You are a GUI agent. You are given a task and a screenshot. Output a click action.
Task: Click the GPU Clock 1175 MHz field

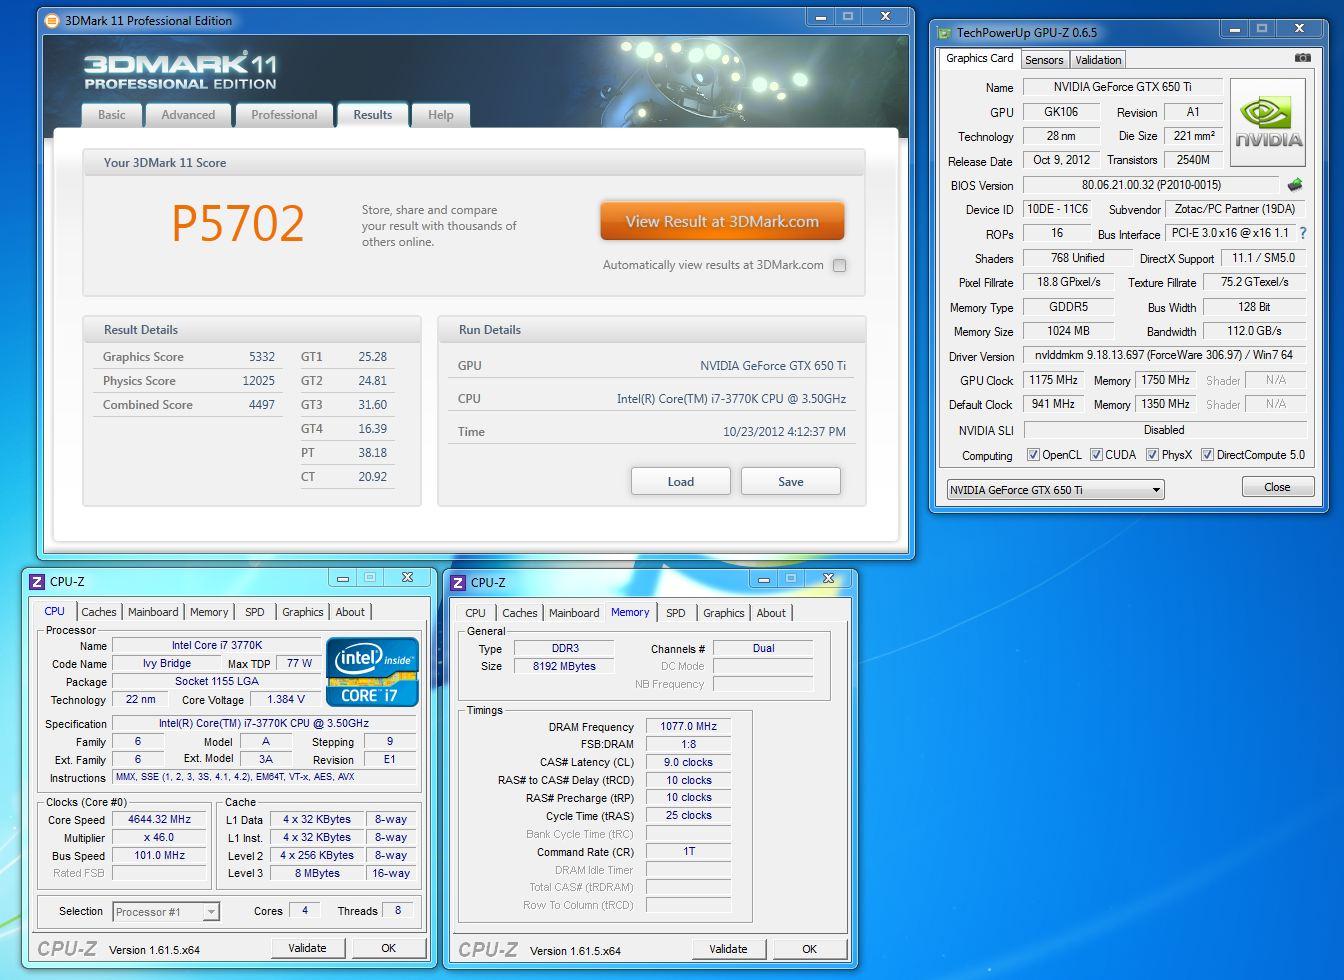coord(1053,380)
